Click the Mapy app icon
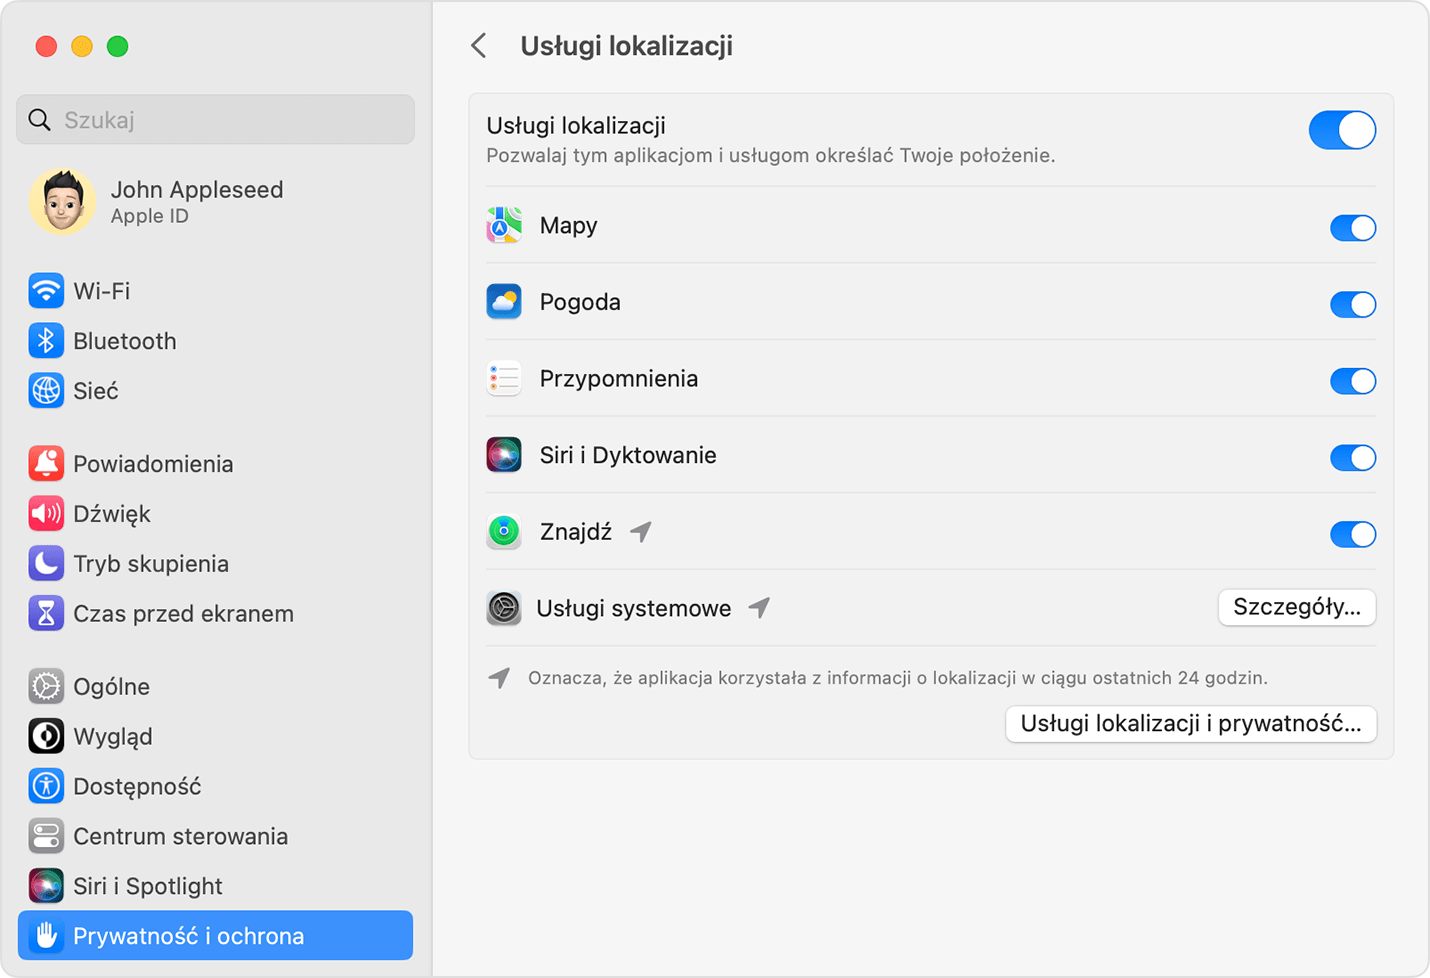Viewport: 1430px width, 978px height. 504,226
